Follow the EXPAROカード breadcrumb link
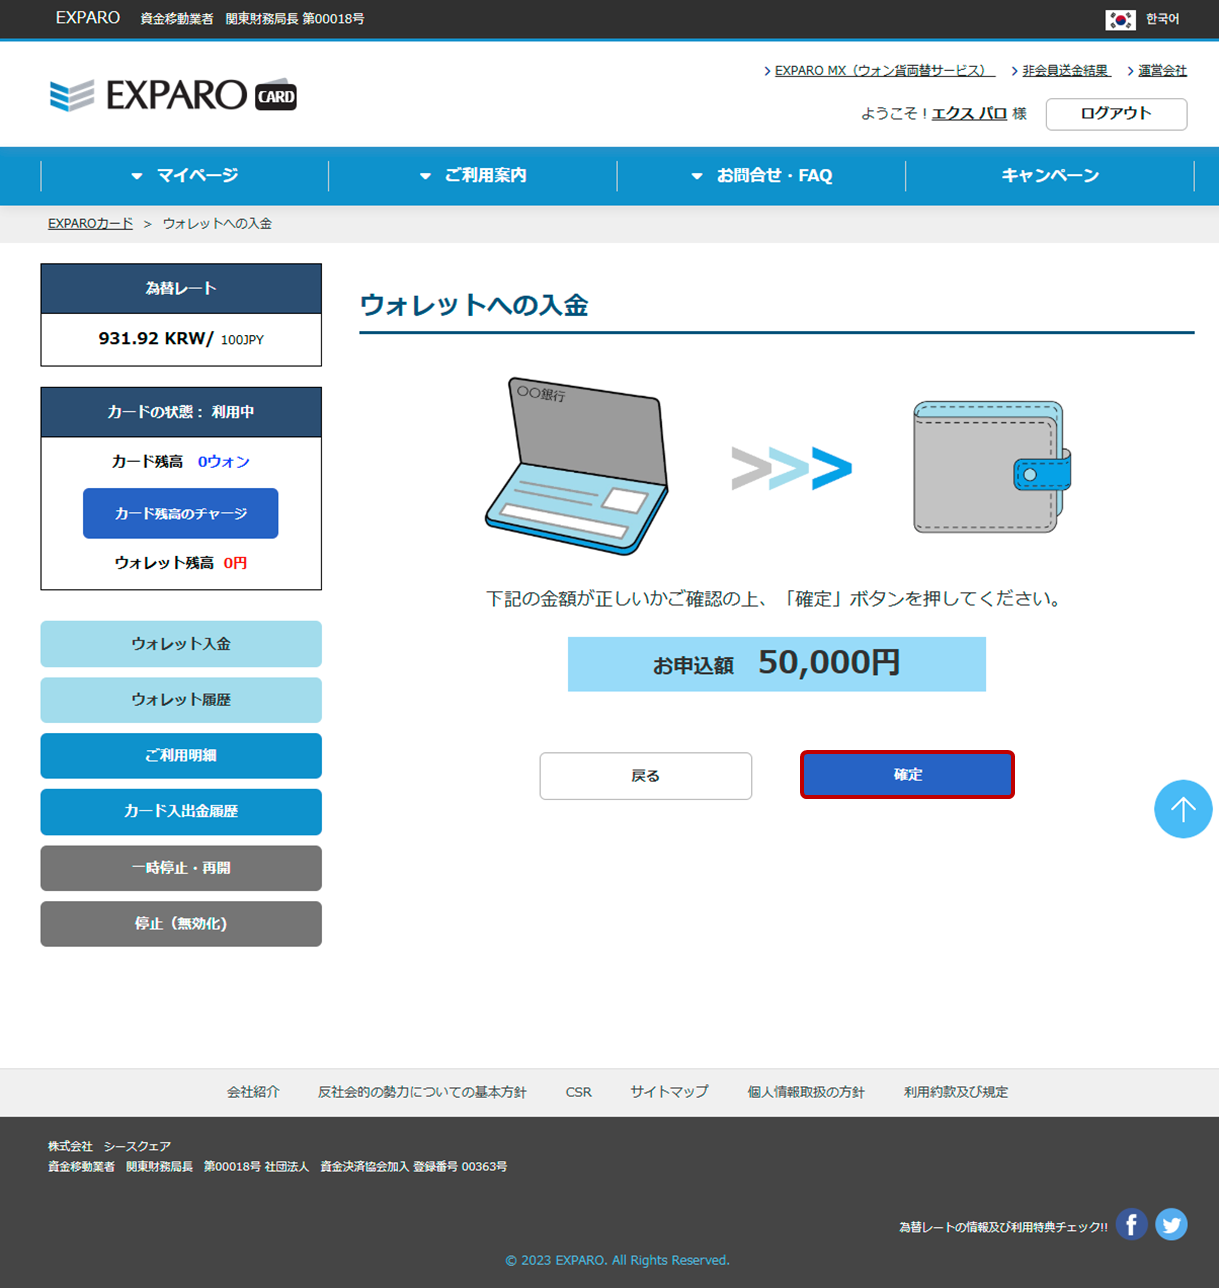 pos(90,224)
